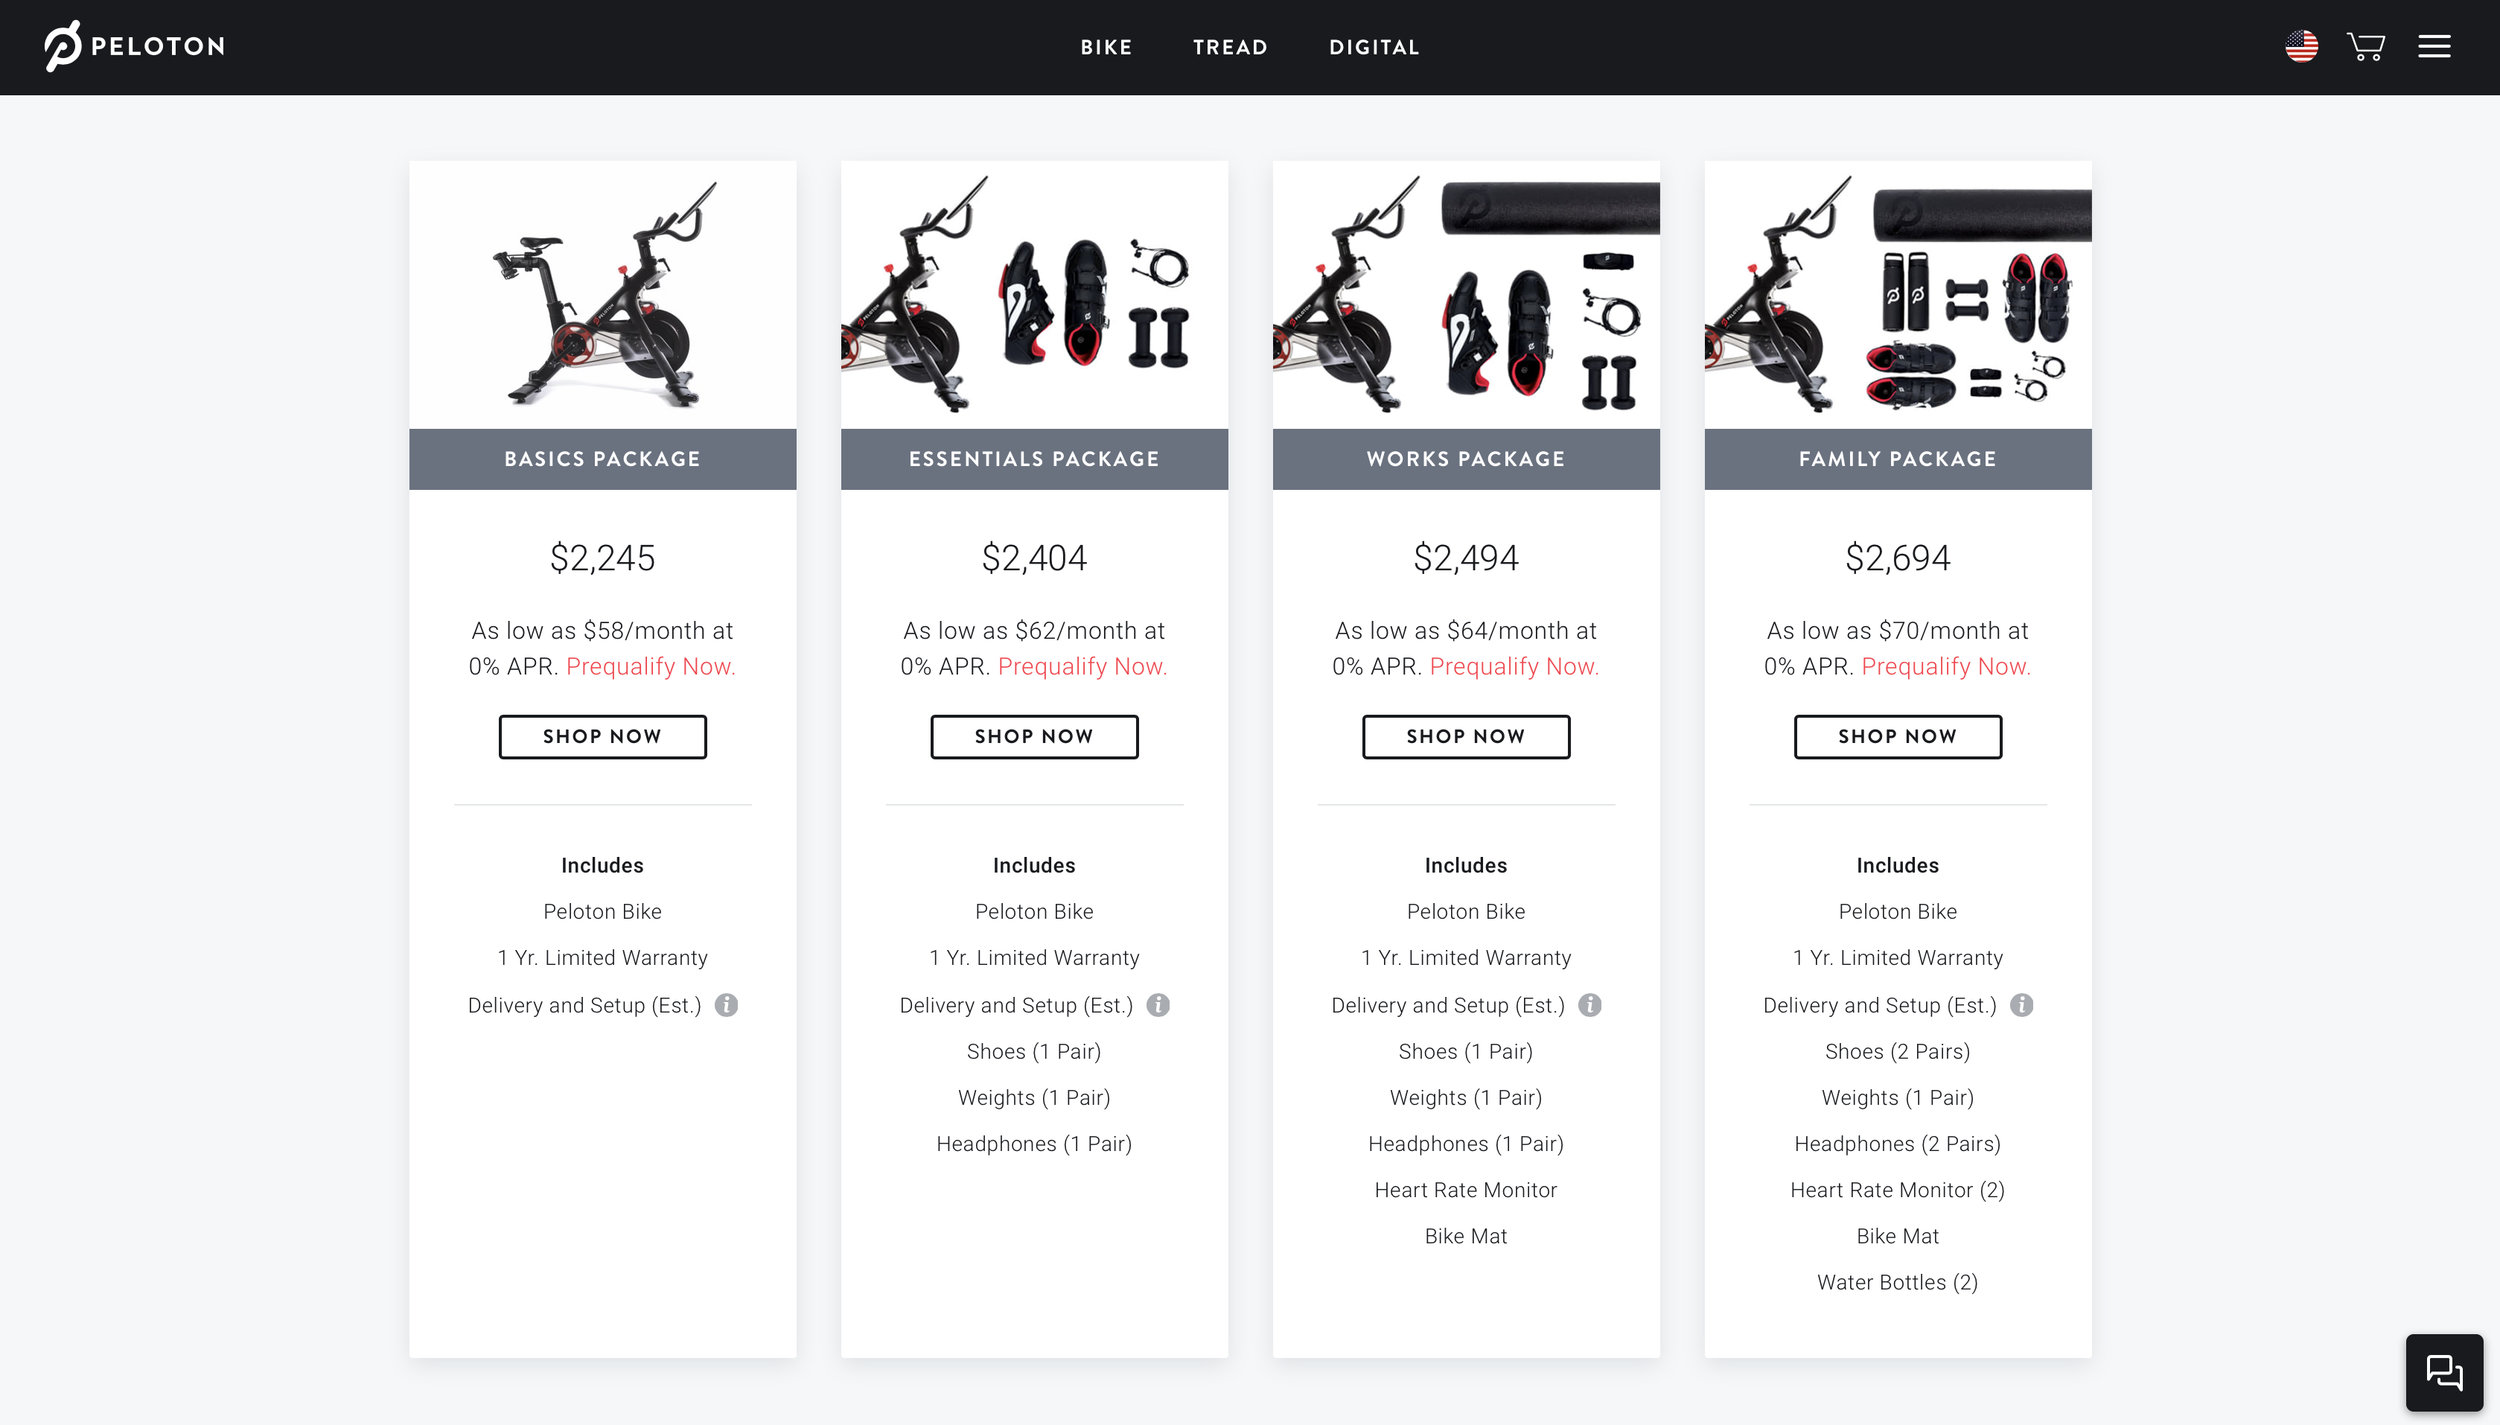Click 'Headphones (2 Pairs)' text
The image size is (2500, 1425).
coord(1898,1144)
